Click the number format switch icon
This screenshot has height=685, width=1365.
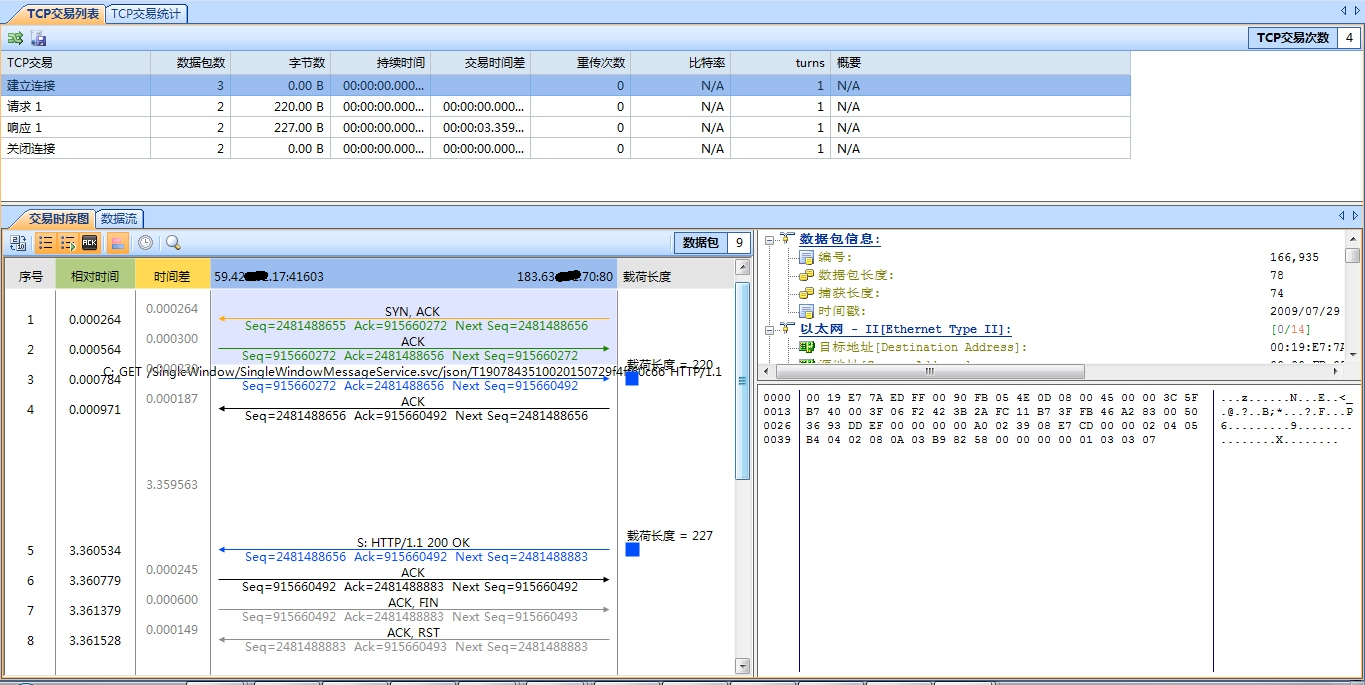pyautogui.click(x=18, y=243)
